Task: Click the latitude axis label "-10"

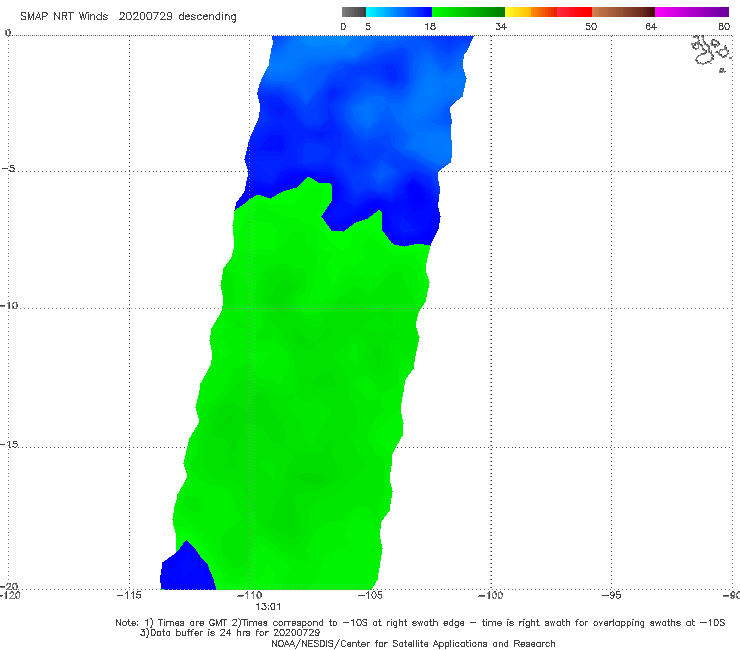Action: click(x=9, y=305)
